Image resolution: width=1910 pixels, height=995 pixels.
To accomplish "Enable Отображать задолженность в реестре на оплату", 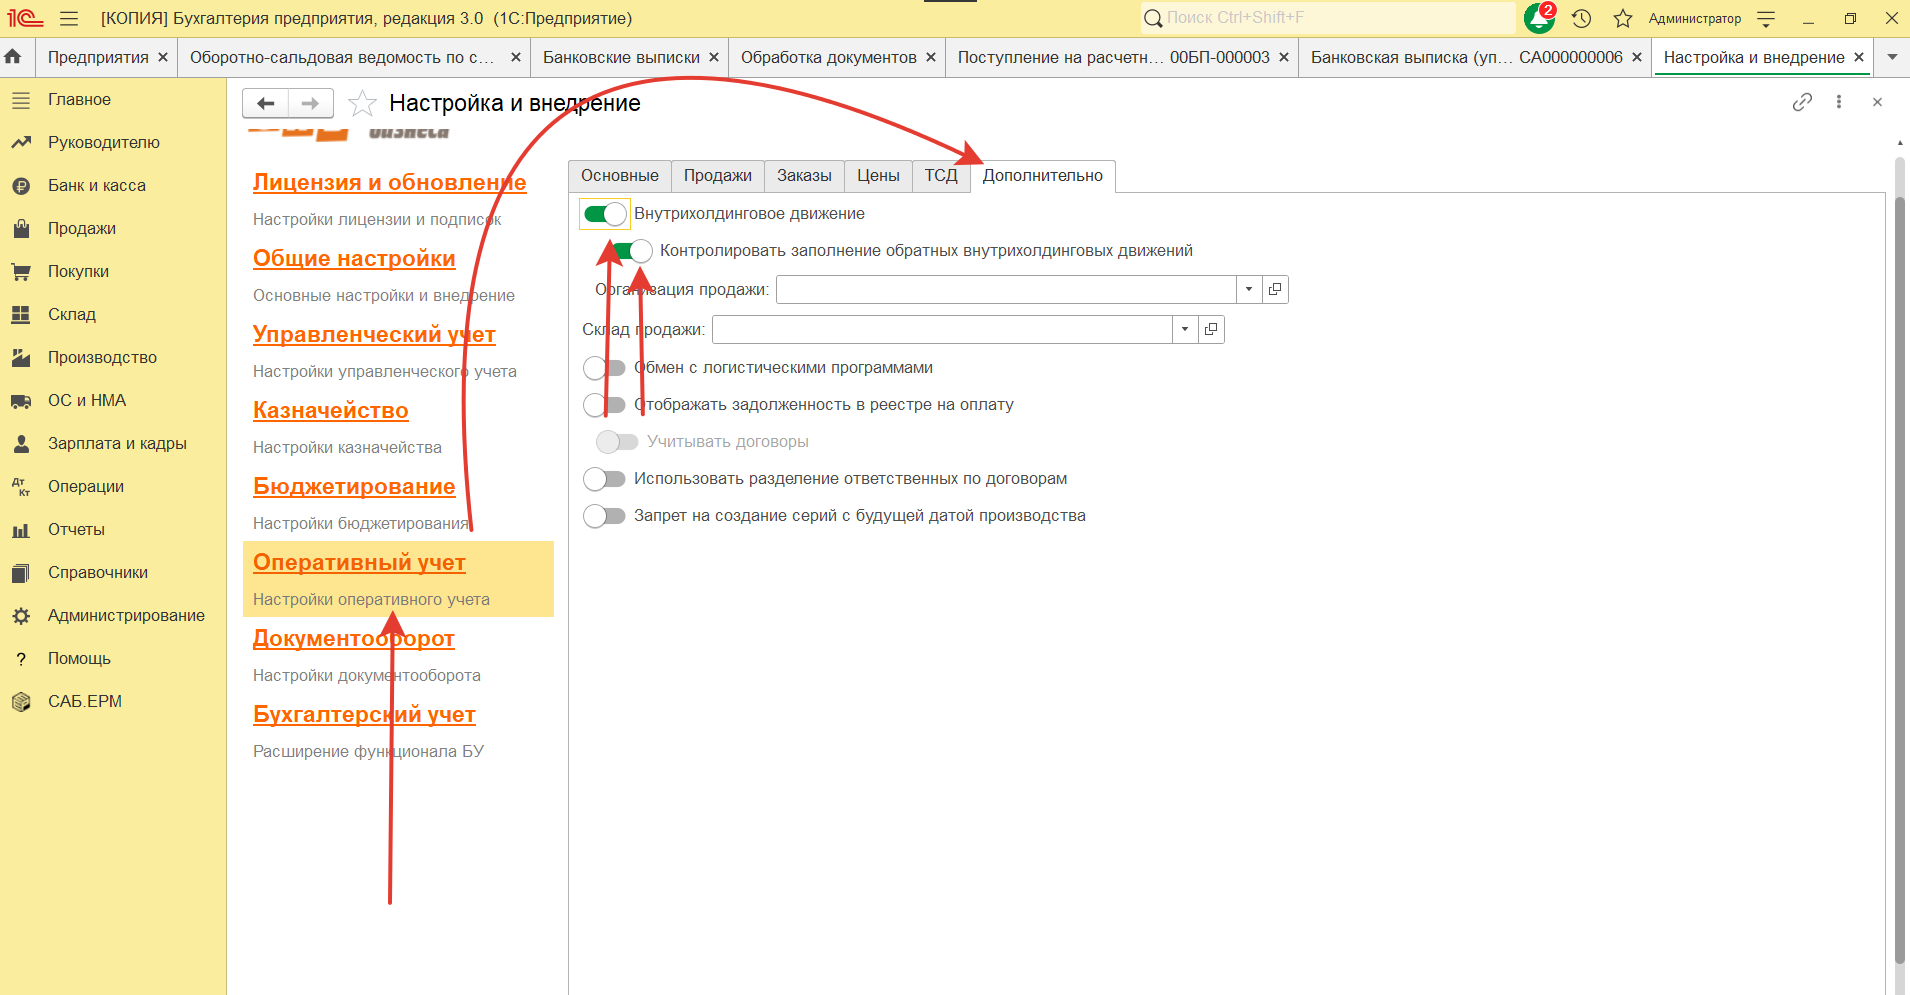I will (x=605, y=405).
